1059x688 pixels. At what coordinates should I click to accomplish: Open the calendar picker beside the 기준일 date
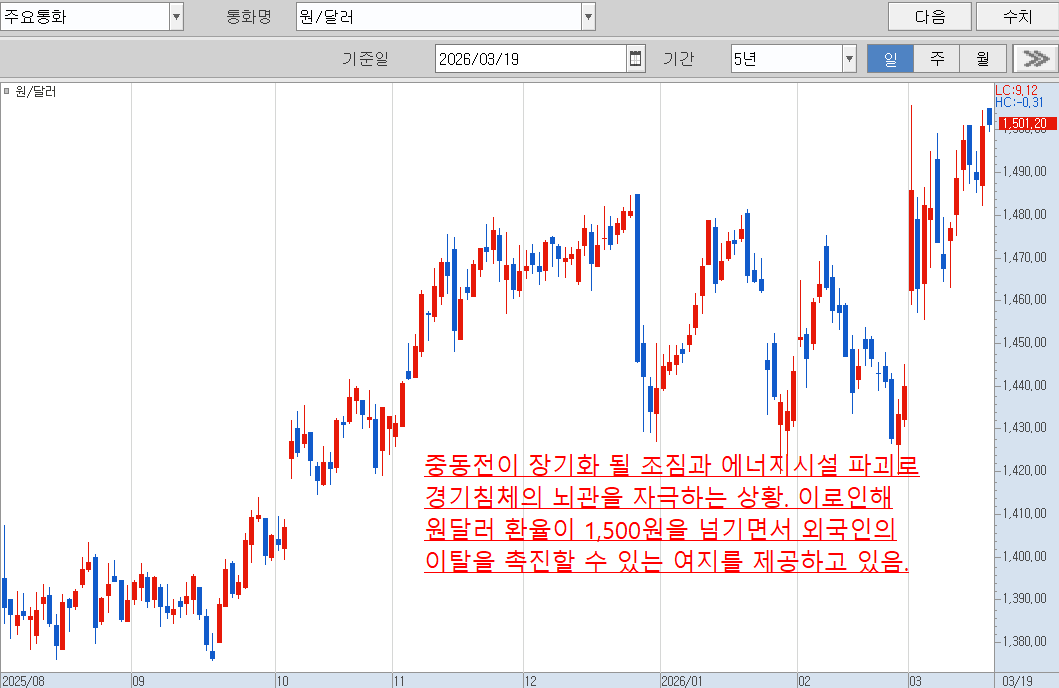(636, 59)
